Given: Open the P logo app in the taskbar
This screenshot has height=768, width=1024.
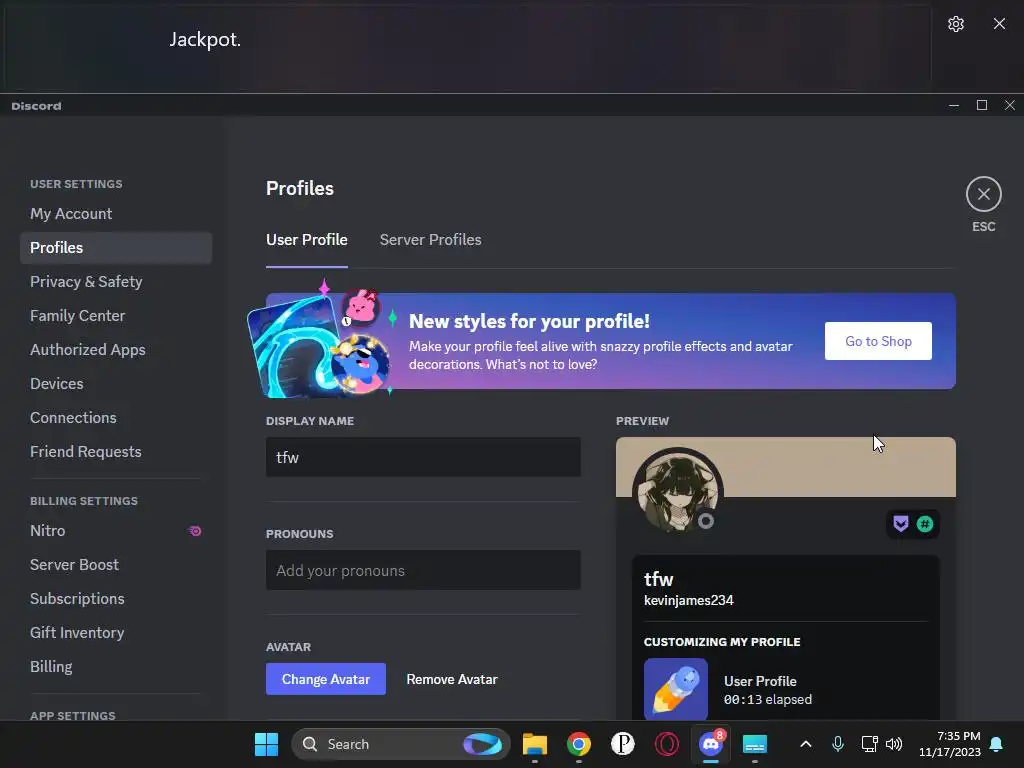Looking at the screenshot, I should (x=623, y=744).
